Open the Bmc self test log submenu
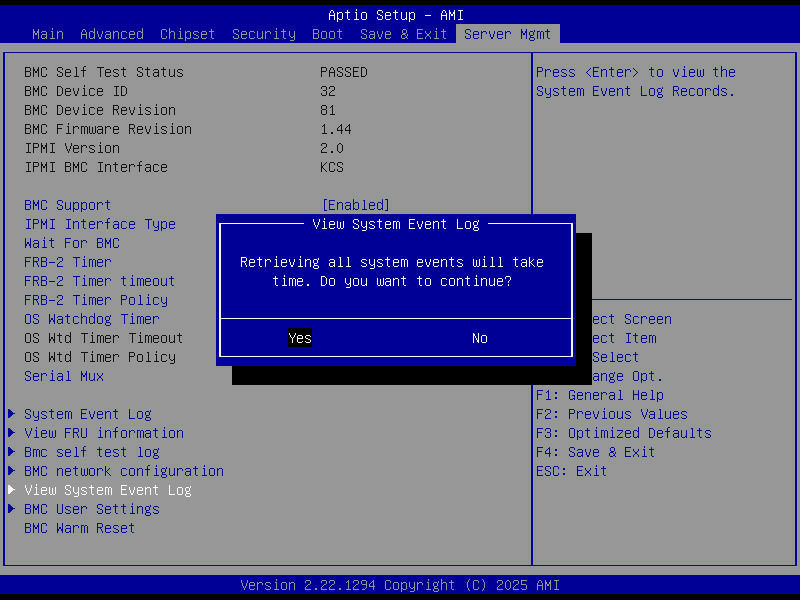Image resolution: width=800 pixels, height=600 pixels. [x=91, y=451]
